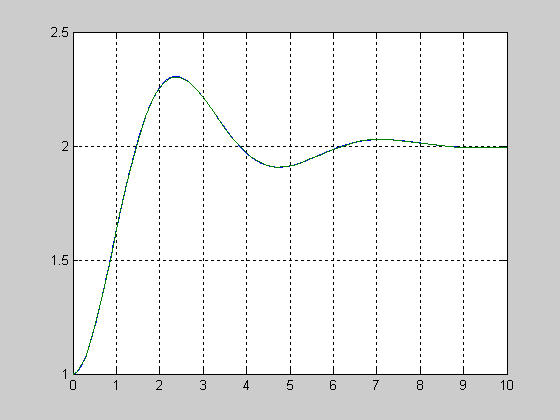Click where the curve first crosses the 2 gridline
The height and width of the screenshot is (420, 560).
point(136,146)
